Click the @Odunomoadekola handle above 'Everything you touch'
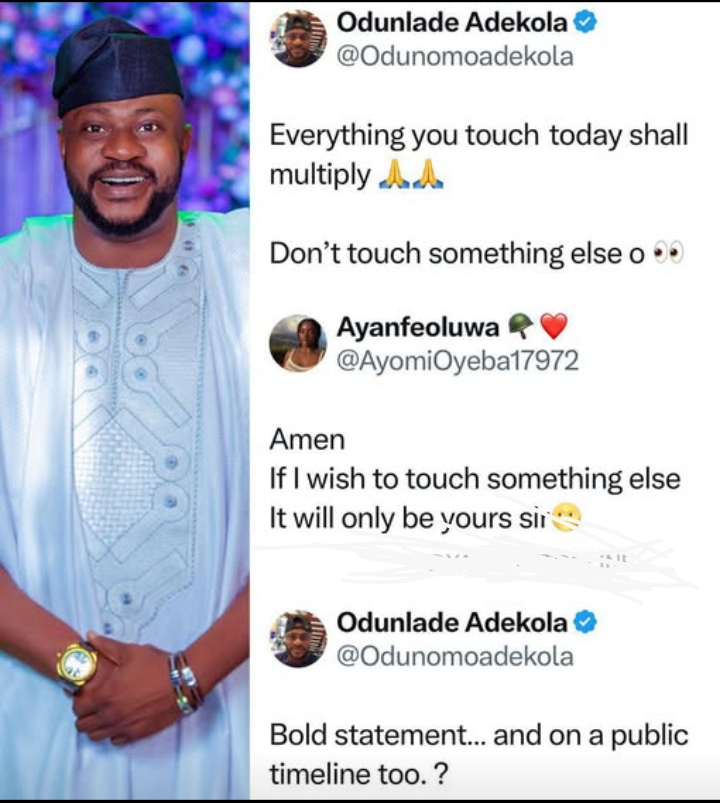720x803 pixels. tap(455, 56)
